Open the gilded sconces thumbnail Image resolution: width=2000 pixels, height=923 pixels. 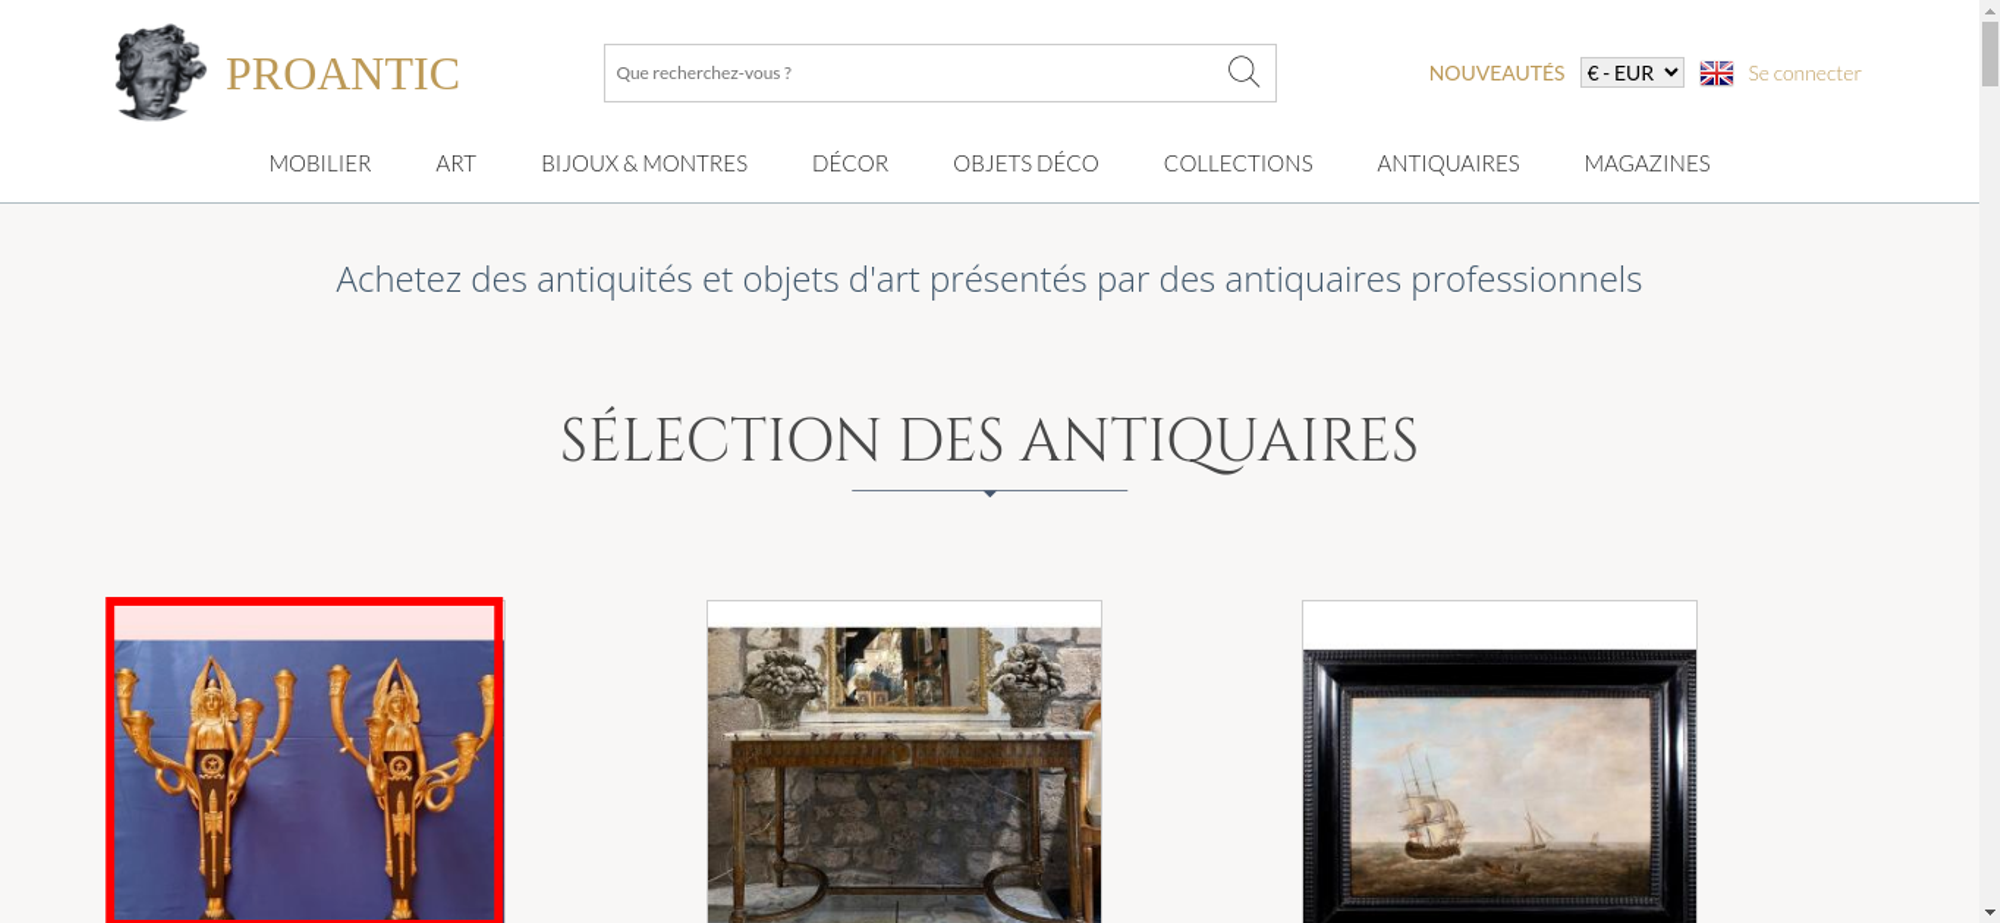pos(305,761)
